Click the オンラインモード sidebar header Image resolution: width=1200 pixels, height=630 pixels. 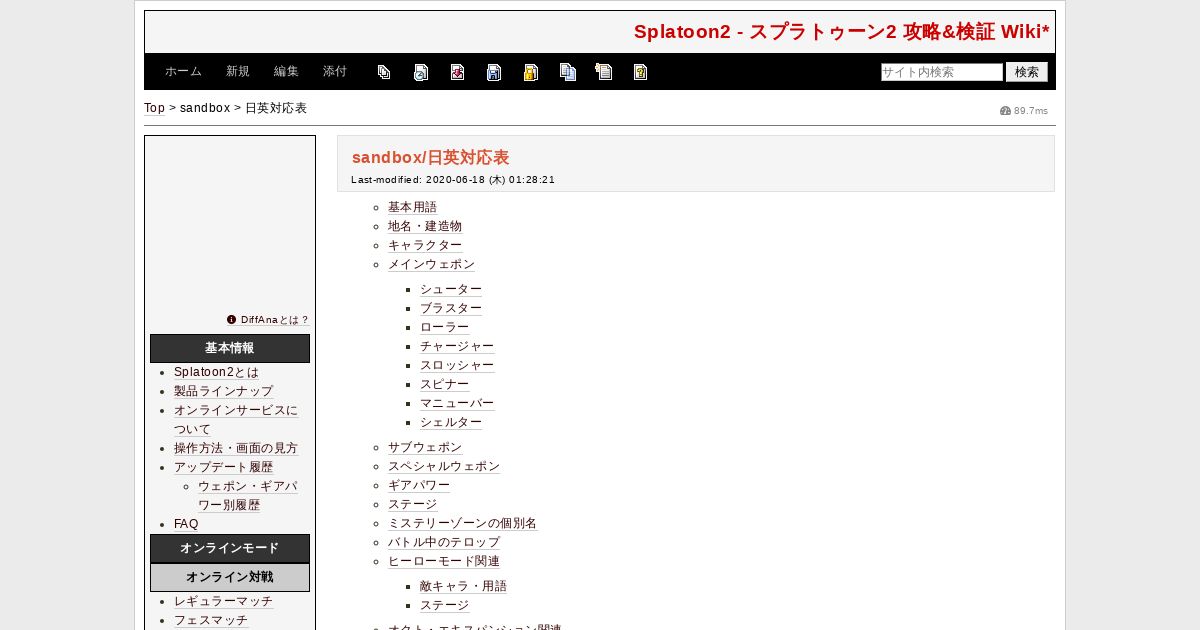[x=230, y=548]
